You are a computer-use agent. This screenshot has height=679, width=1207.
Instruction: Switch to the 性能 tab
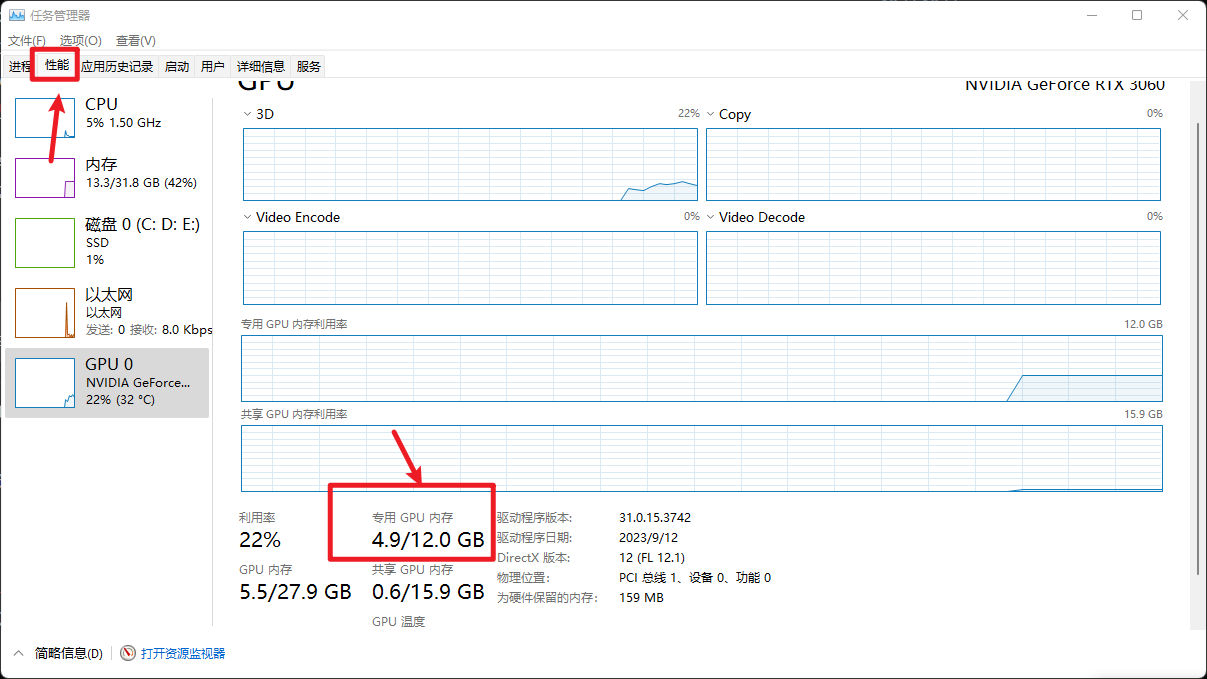pyautogui.click(x=57, y=66)
